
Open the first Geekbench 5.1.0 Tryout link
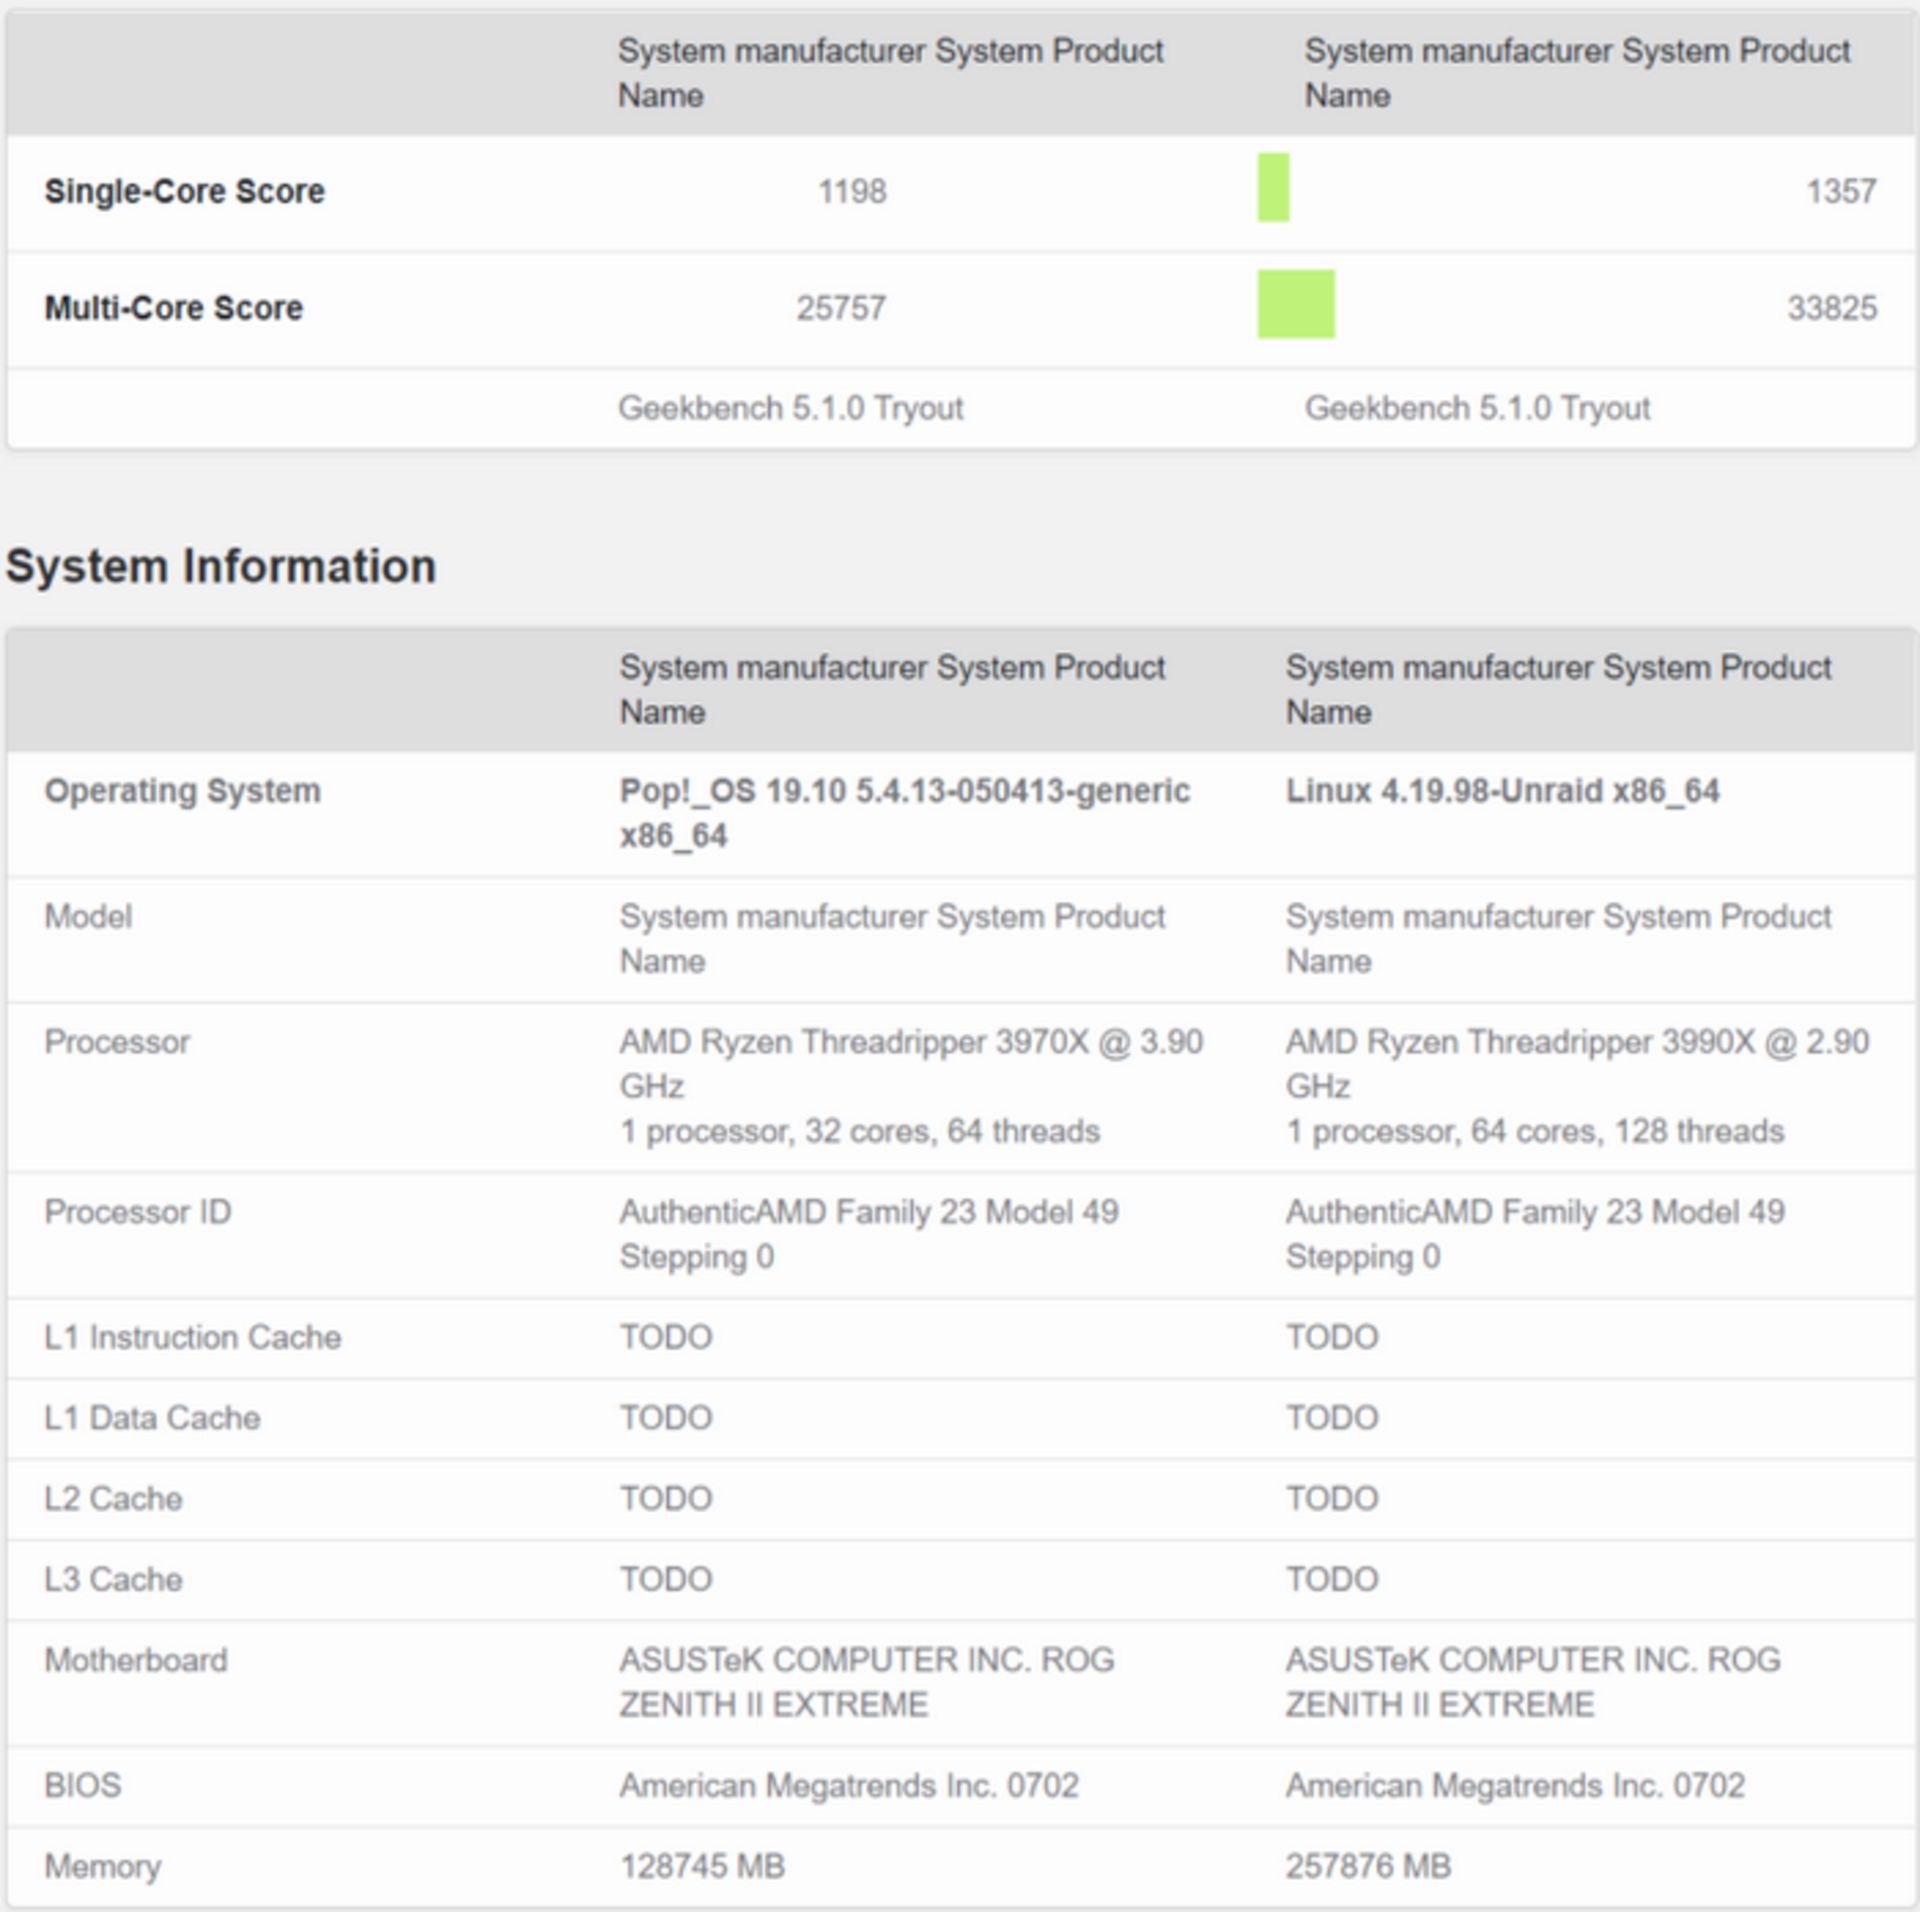(x=791, y=408)
